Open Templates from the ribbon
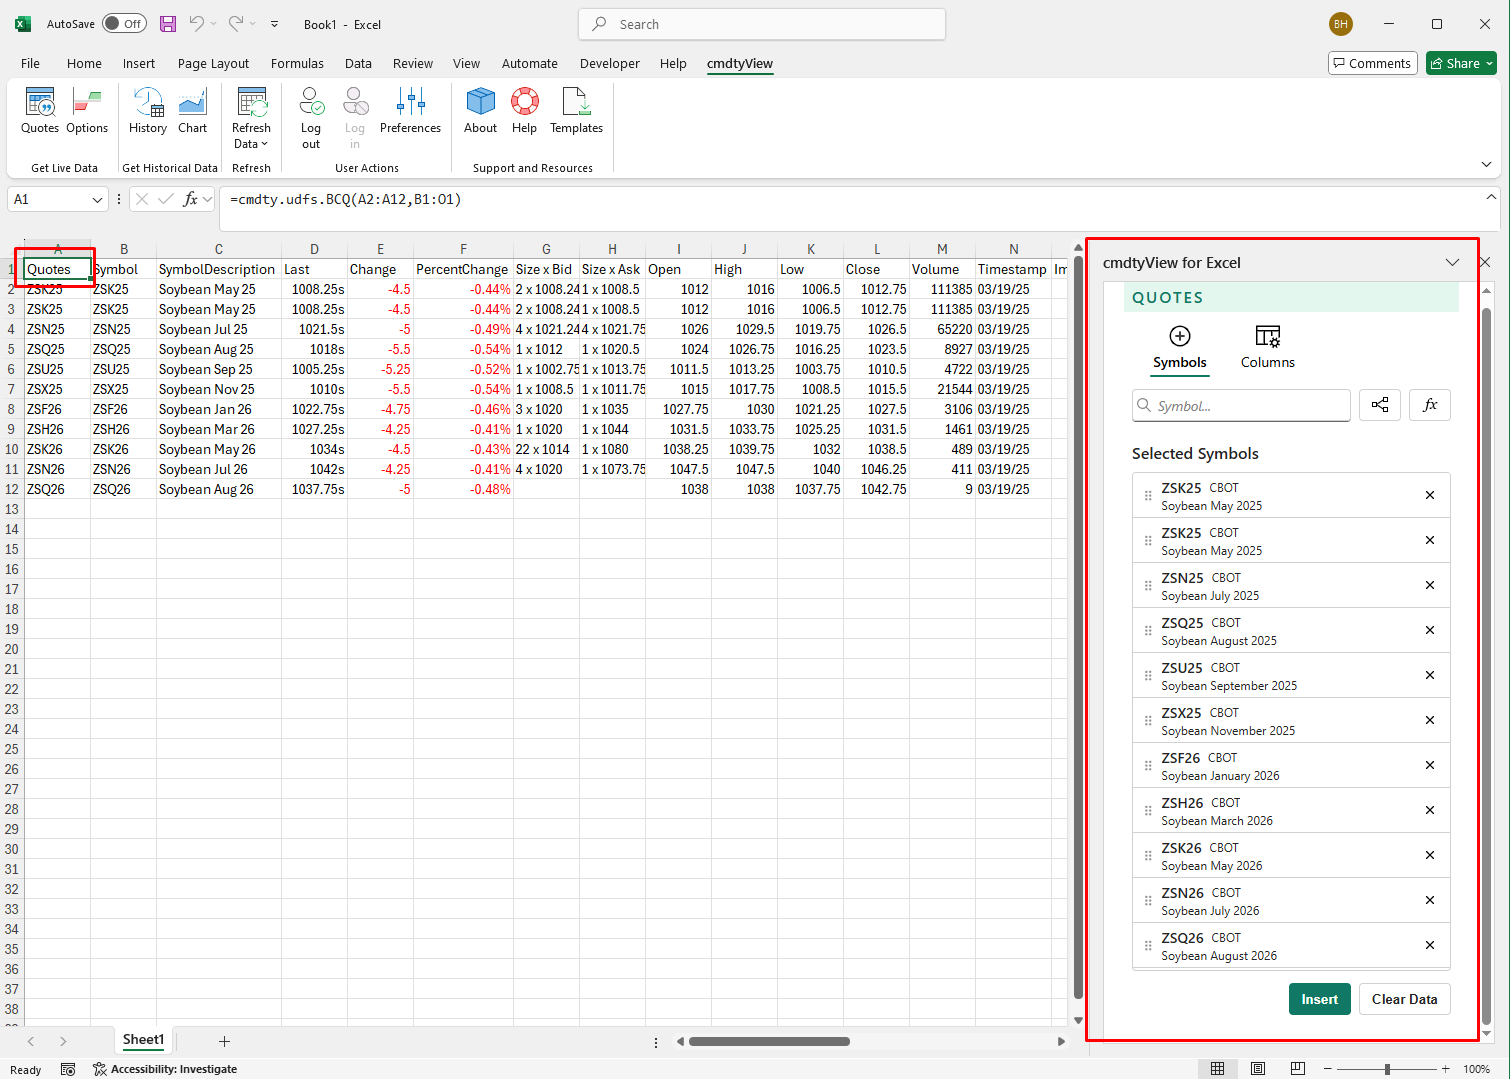This screenshot has height=1079, width=1510. pos(576,111)
